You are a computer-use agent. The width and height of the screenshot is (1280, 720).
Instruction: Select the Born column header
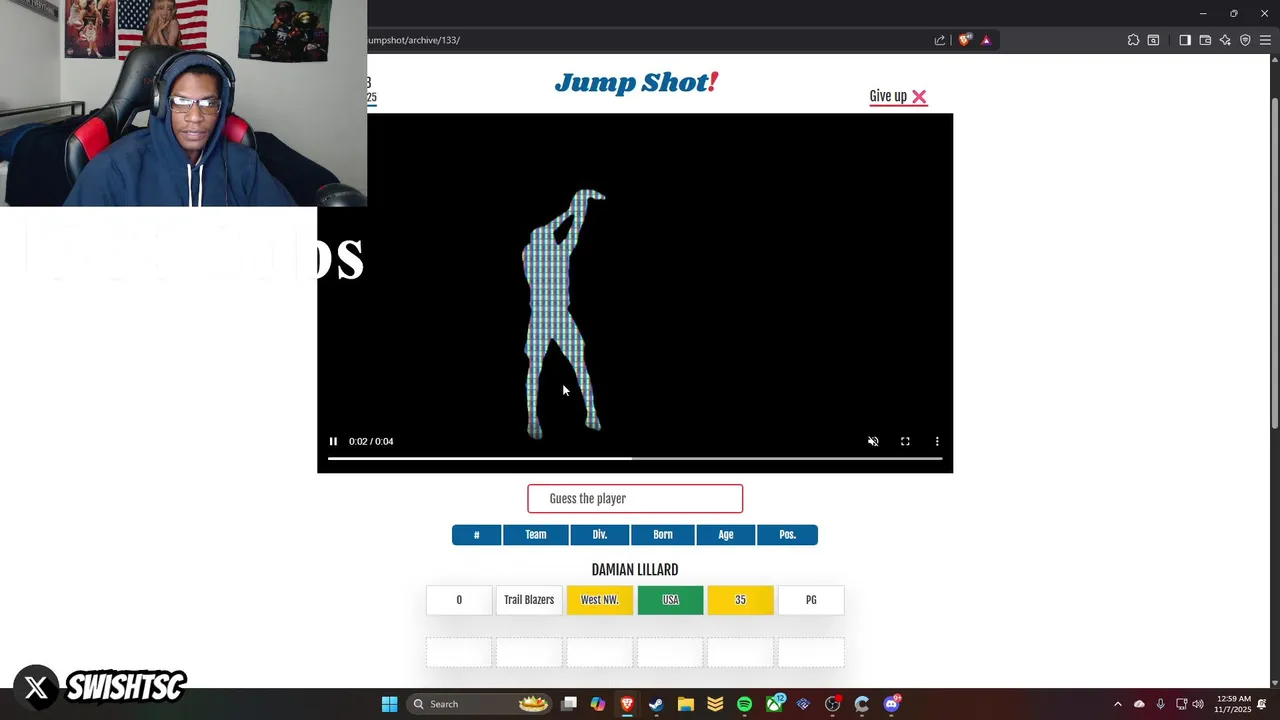click(x=663, y=535)
